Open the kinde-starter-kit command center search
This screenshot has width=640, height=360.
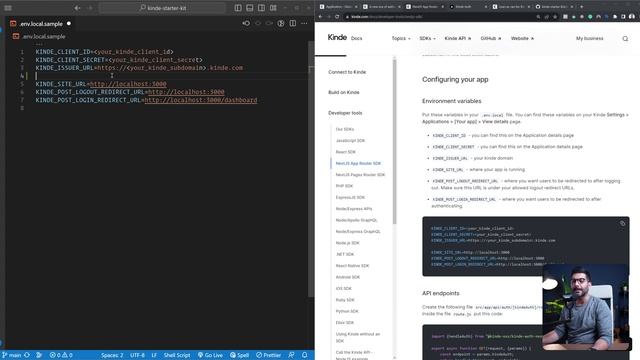[162, 8]
